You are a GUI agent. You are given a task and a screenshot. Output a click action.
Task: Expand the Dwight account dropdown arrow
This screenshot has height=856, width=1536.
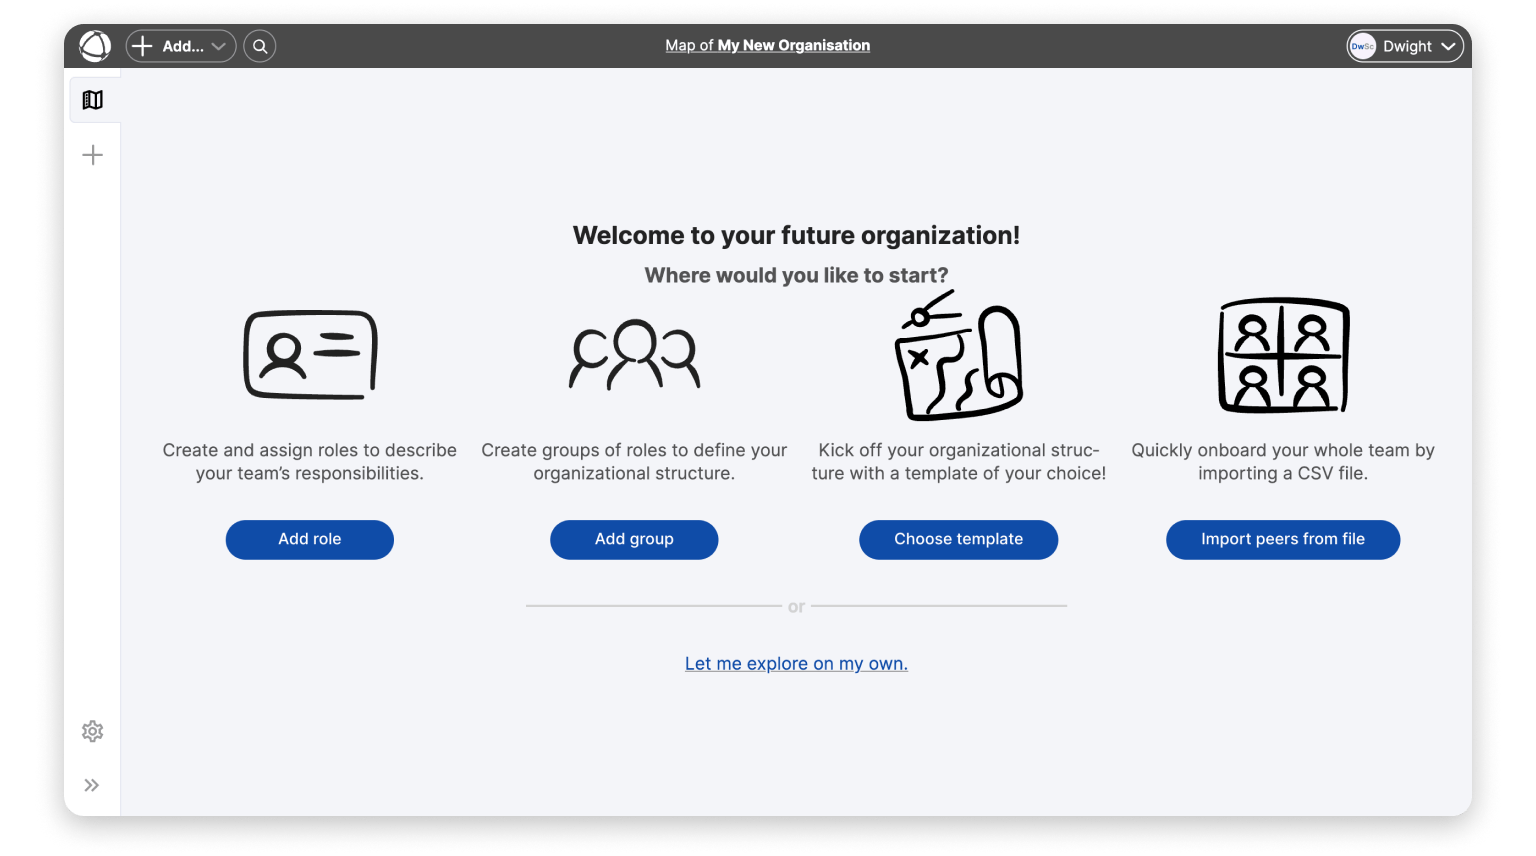pos(1448,46)
